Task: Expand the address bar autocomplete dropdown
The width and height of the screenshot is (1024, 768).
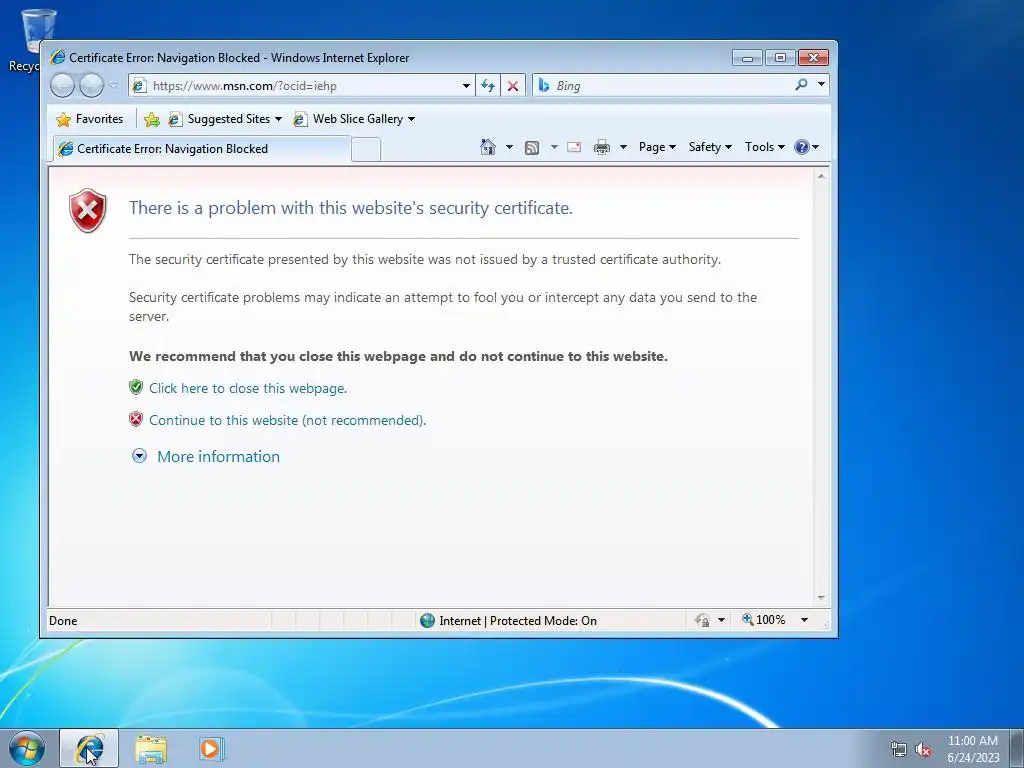Action: [466, 86]
